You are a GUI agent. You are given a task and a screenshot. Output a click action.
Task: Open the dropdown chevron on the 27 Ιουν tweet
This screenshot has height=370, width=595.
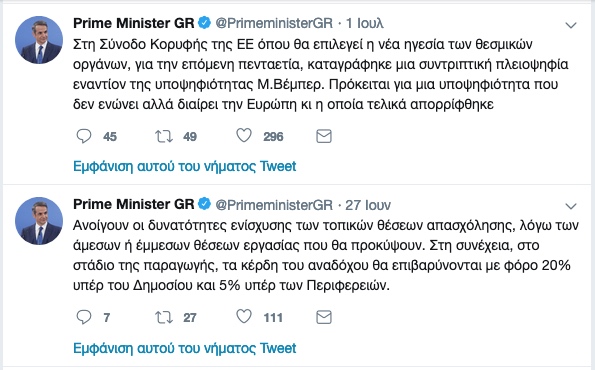click(x=571, y=206)
